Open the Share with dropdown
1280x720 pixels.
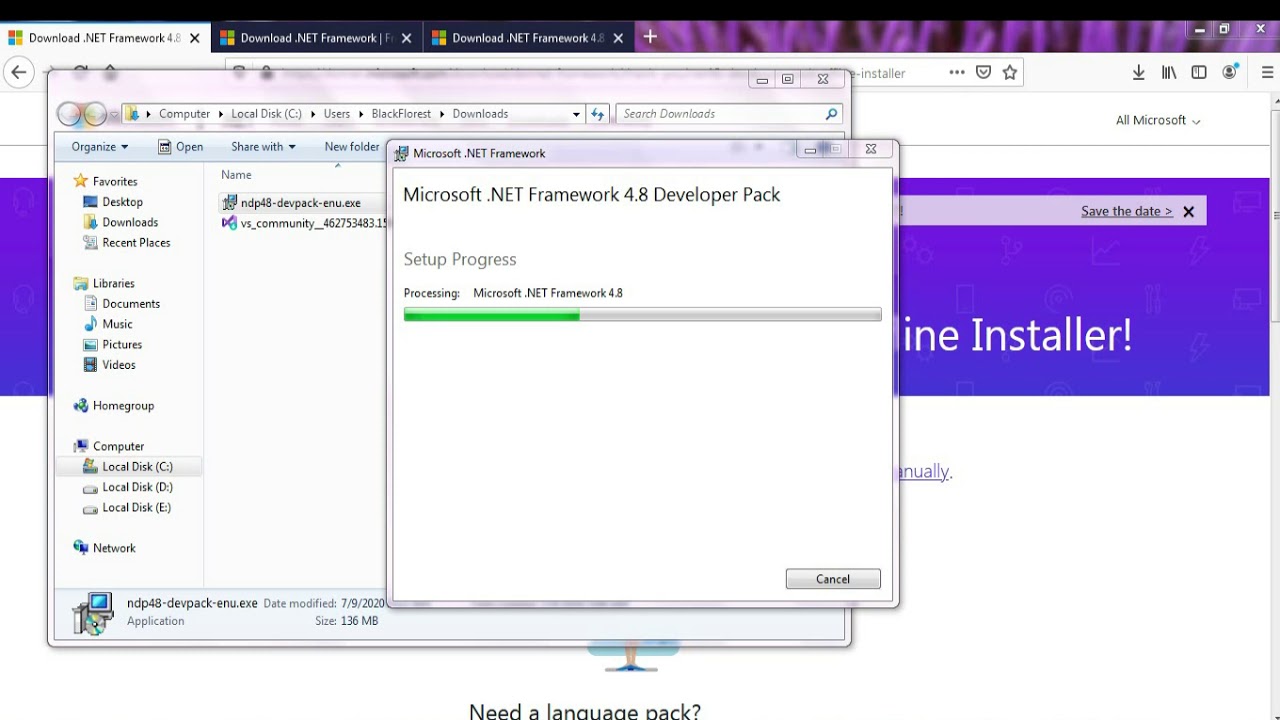(x=263, y=147)
